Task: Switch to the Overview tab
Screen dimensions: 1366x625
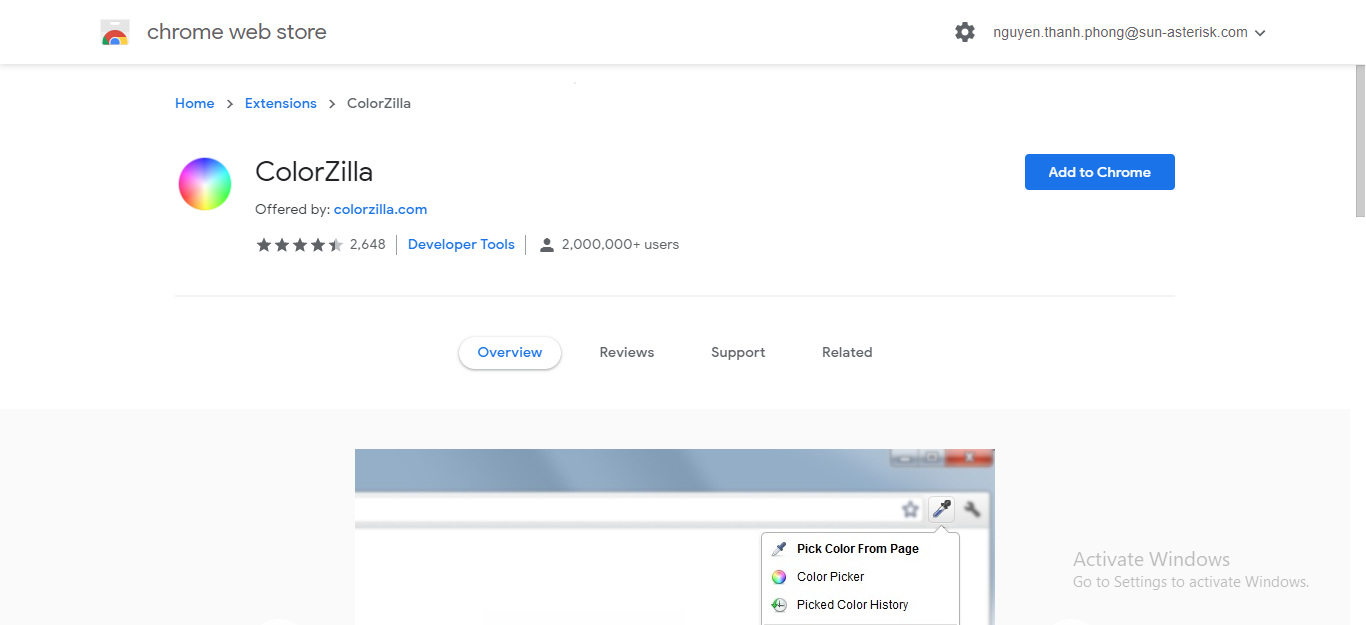Action: (x=510, y=352)
